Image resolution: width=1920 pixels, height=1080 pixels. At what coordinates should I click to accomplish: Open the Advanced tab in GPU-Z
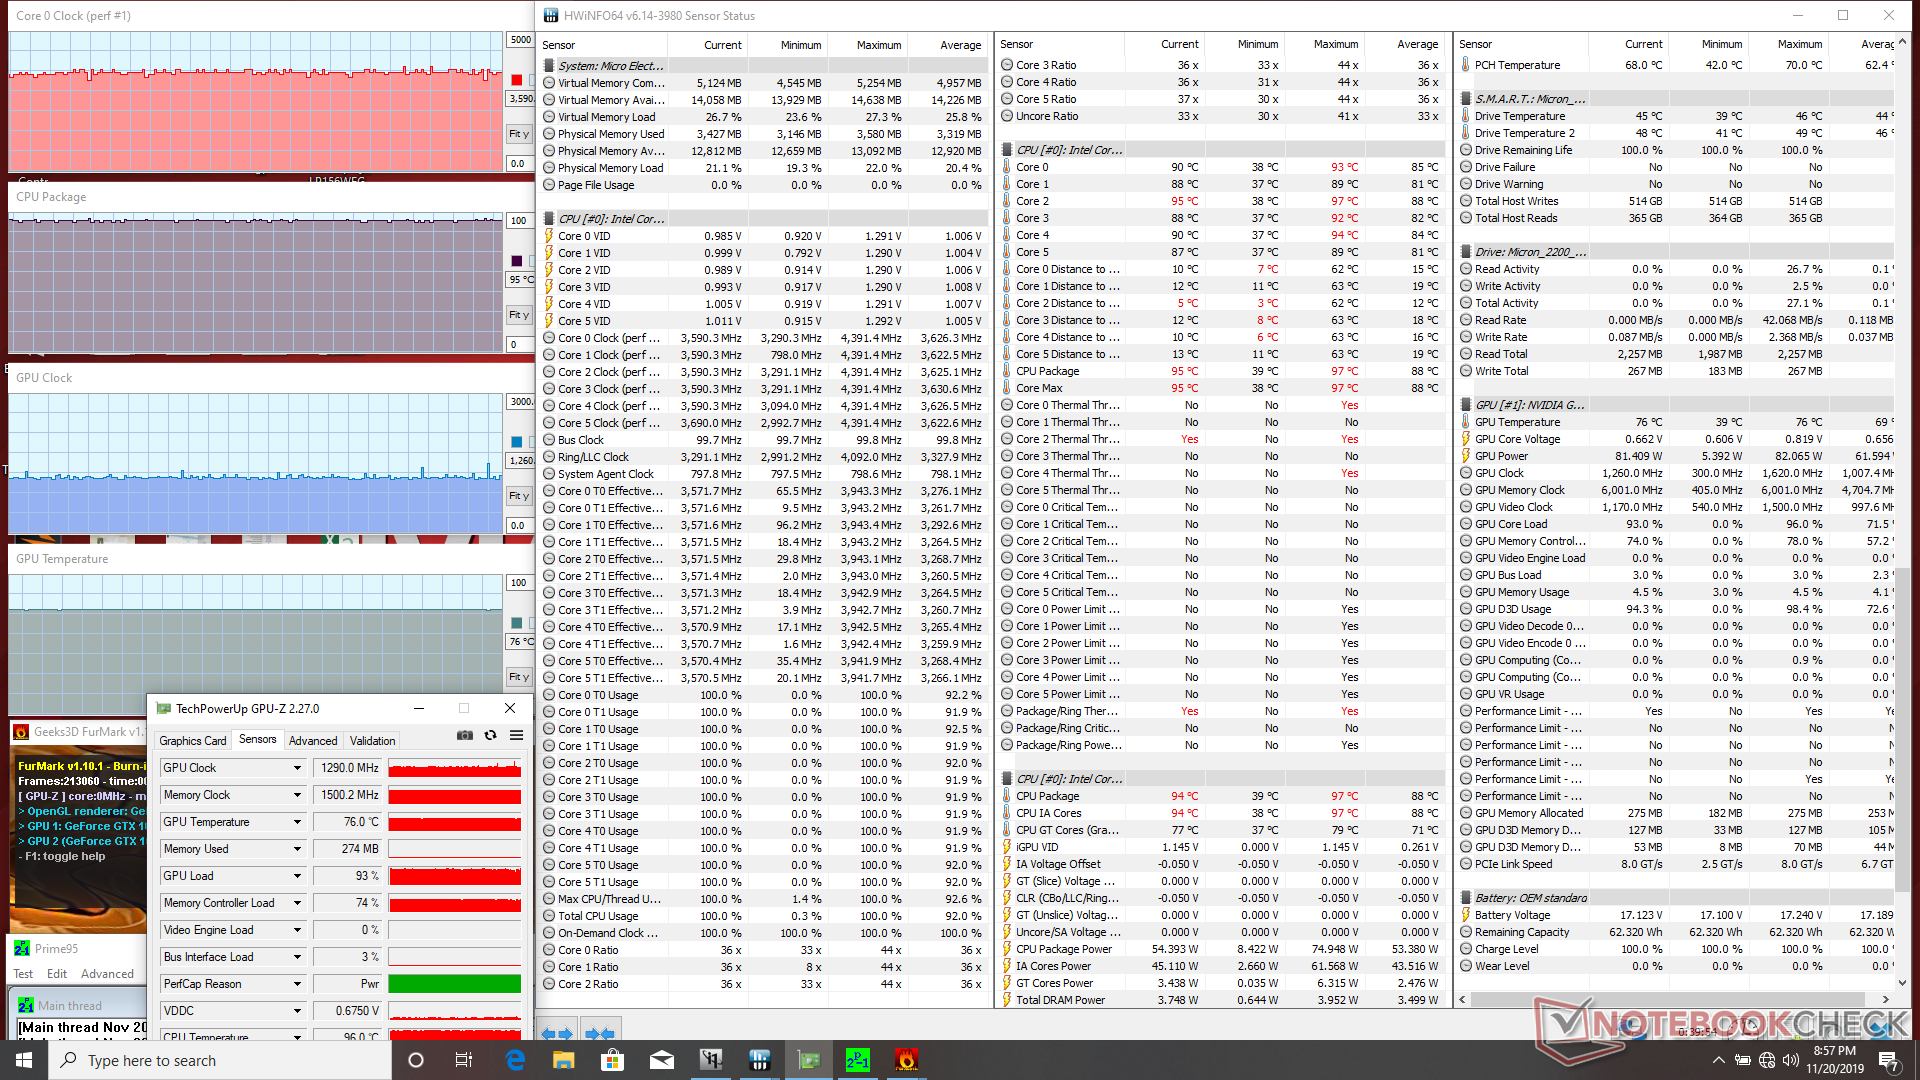313,741
